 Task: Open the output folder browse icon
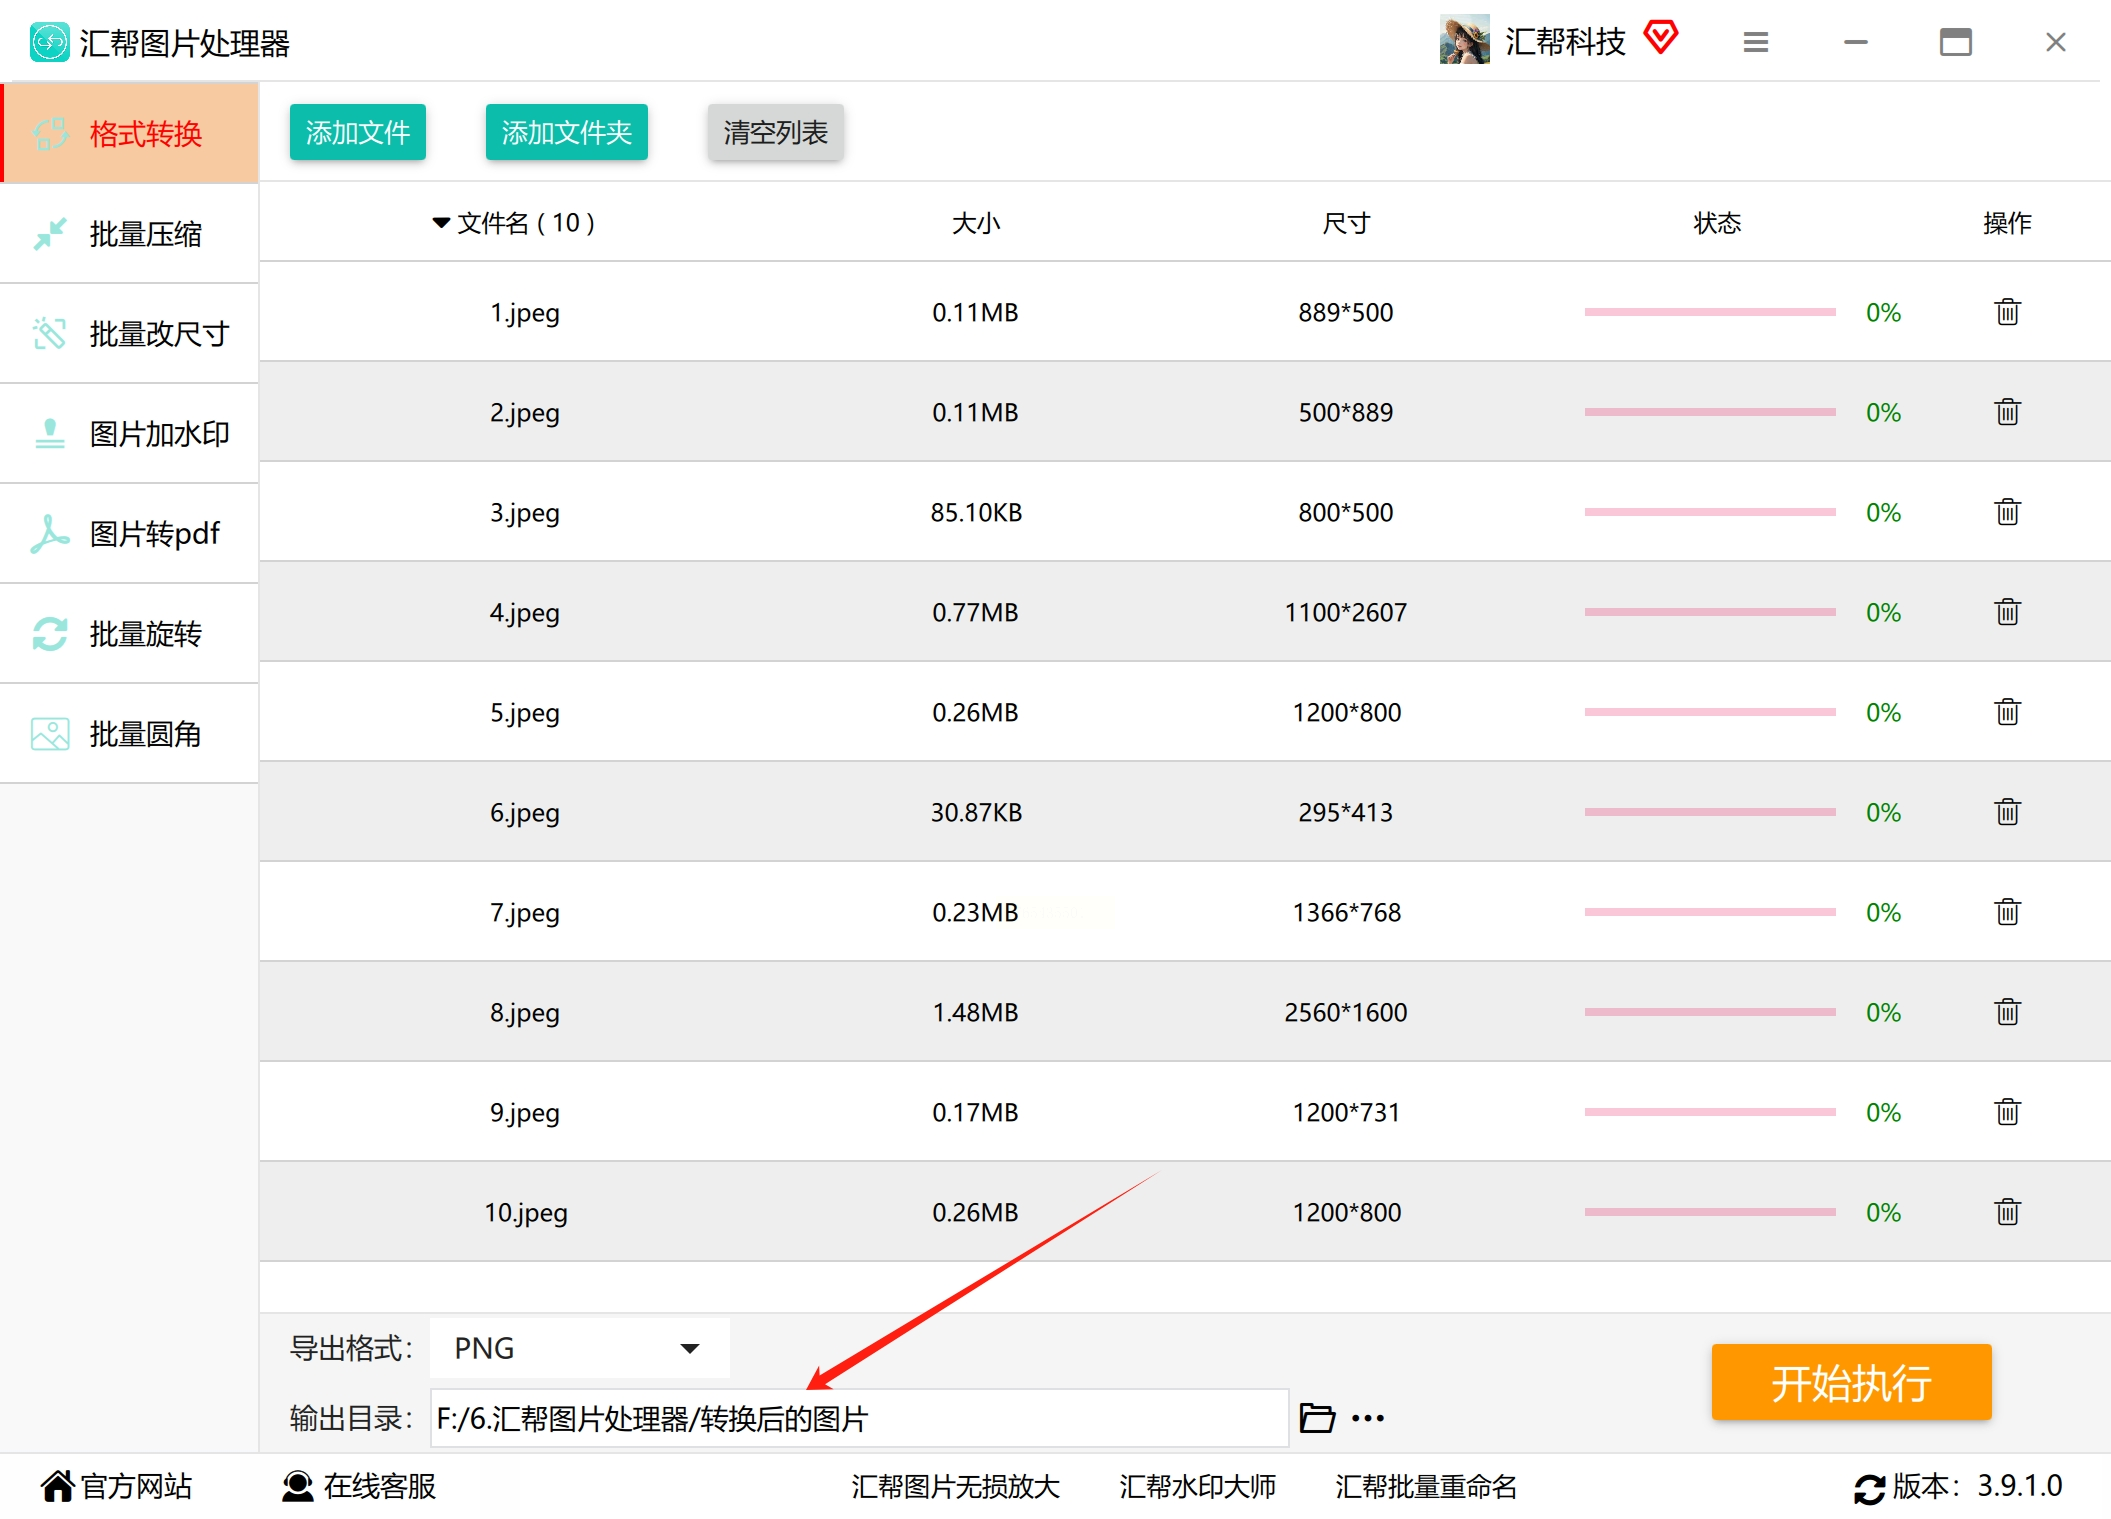coord(1316,1418)
